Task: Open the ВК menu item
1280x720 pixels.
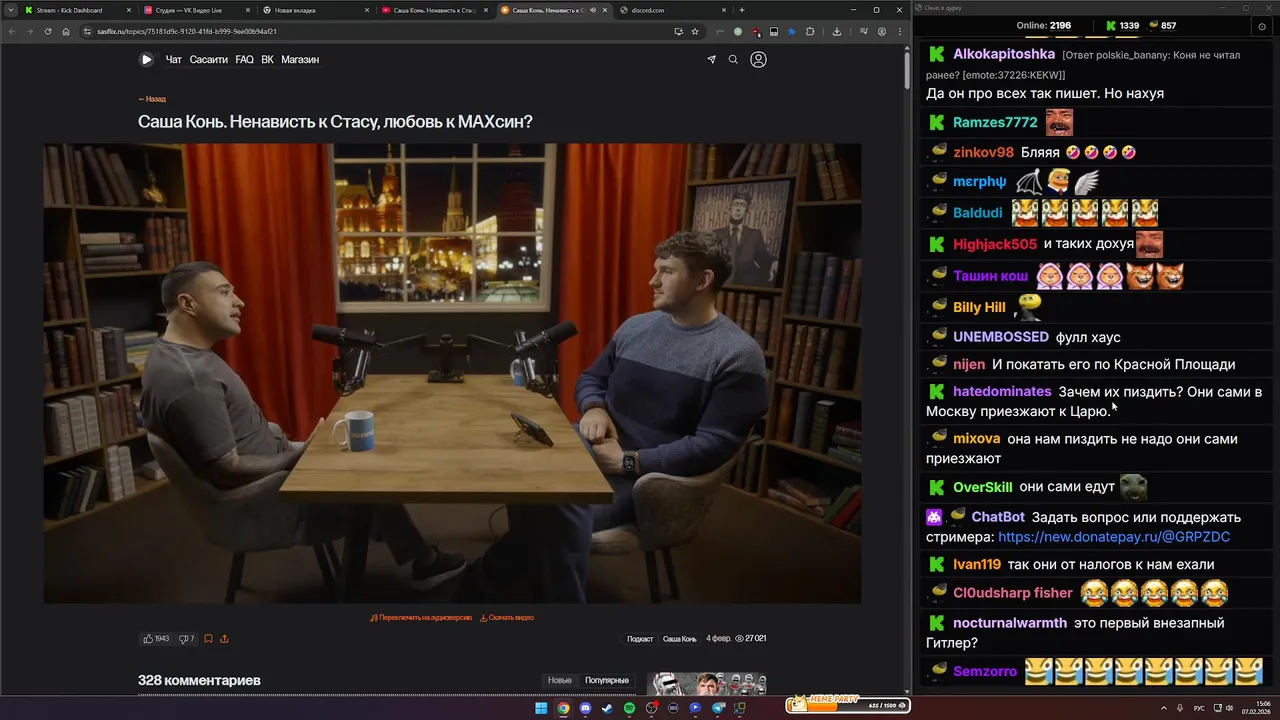Action: pos(267,60)
